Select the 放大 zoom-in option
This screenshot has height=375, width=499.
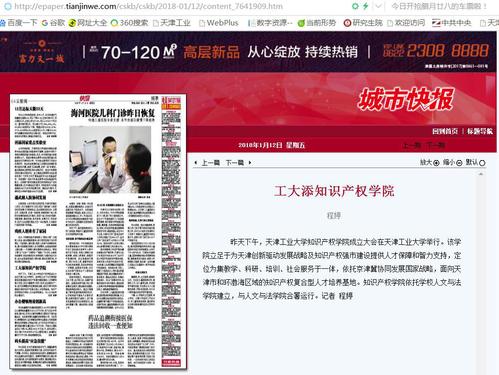click(429, 162)
